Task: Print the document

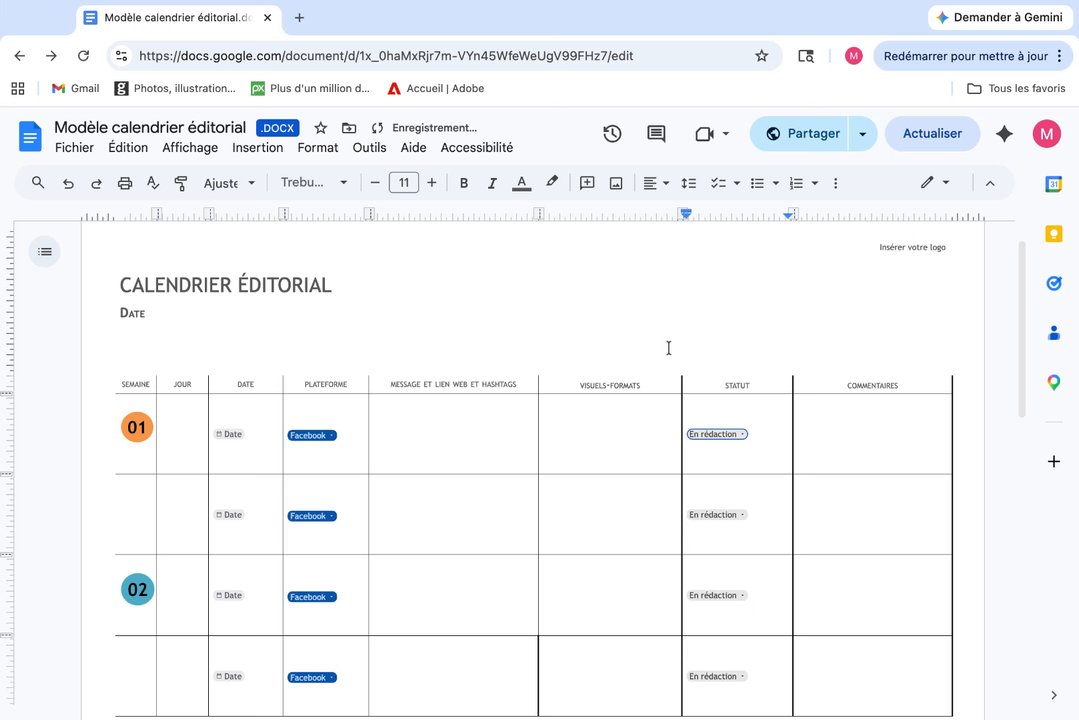Action: (125, 183)
